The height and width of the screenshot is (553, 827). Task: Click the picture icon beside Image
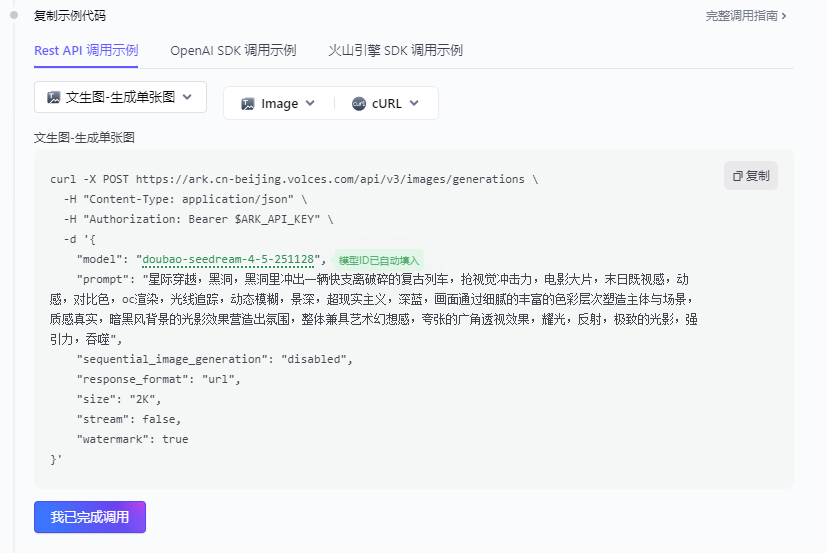[247, 103]
